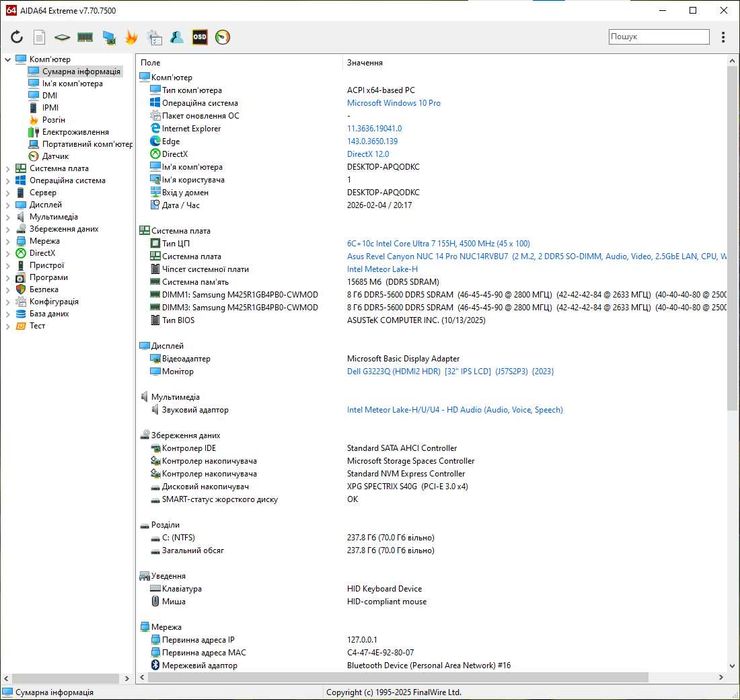Collapse the Комп'ютер tree node
Viewport: 740px width, 700px height.
[7, 59]
